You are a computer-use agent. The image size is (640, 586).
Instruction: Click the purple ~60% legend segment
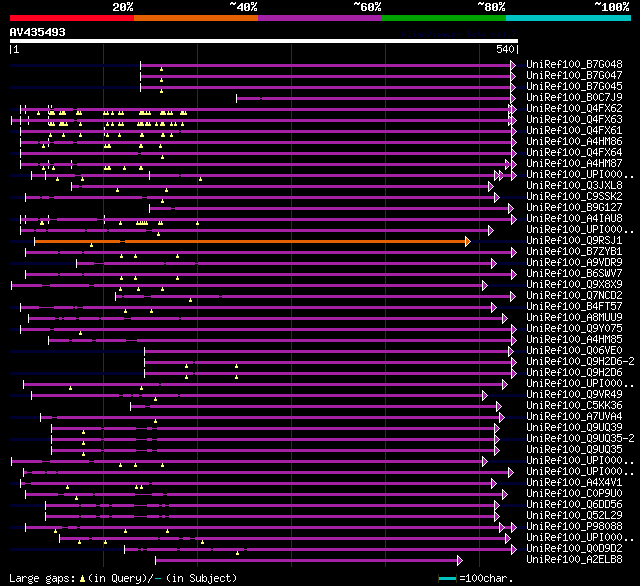point(320,18)
